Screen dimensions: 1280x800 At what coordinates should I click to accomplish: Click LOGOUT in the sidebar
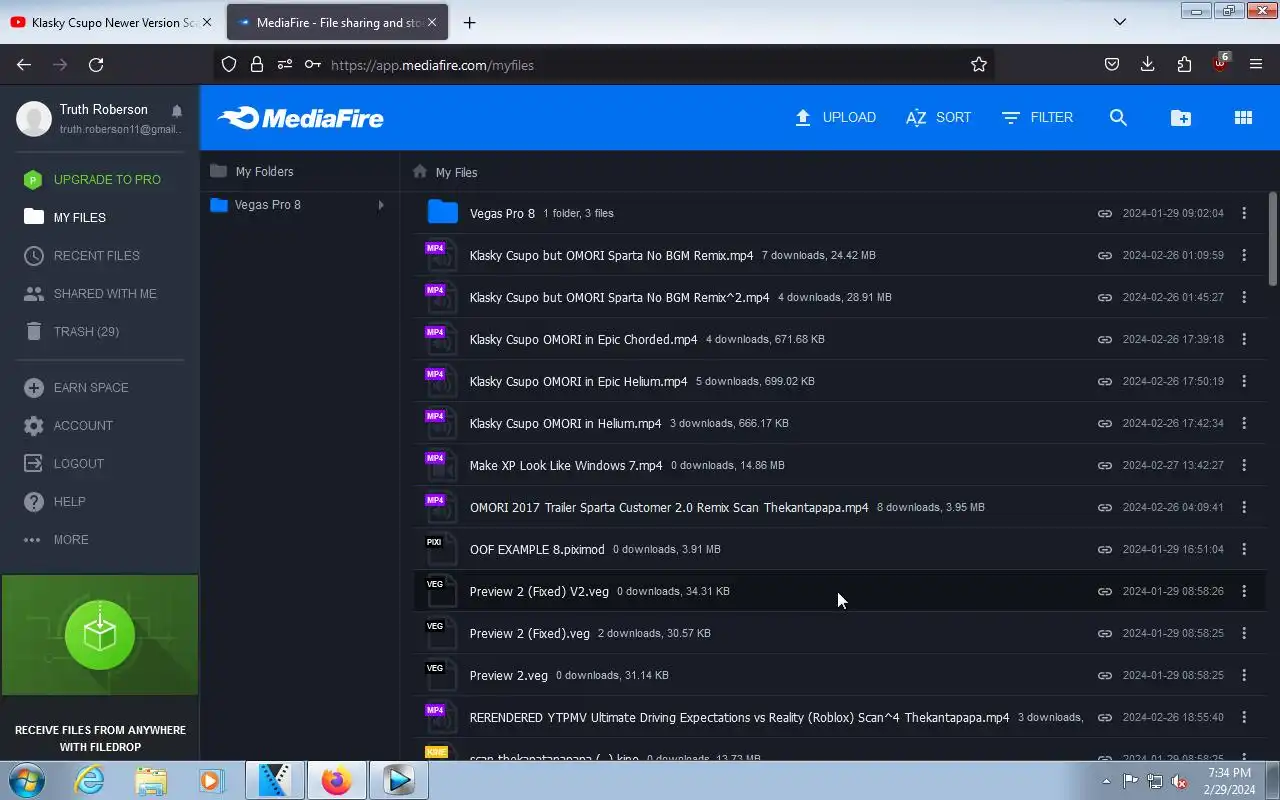point(64,463)
